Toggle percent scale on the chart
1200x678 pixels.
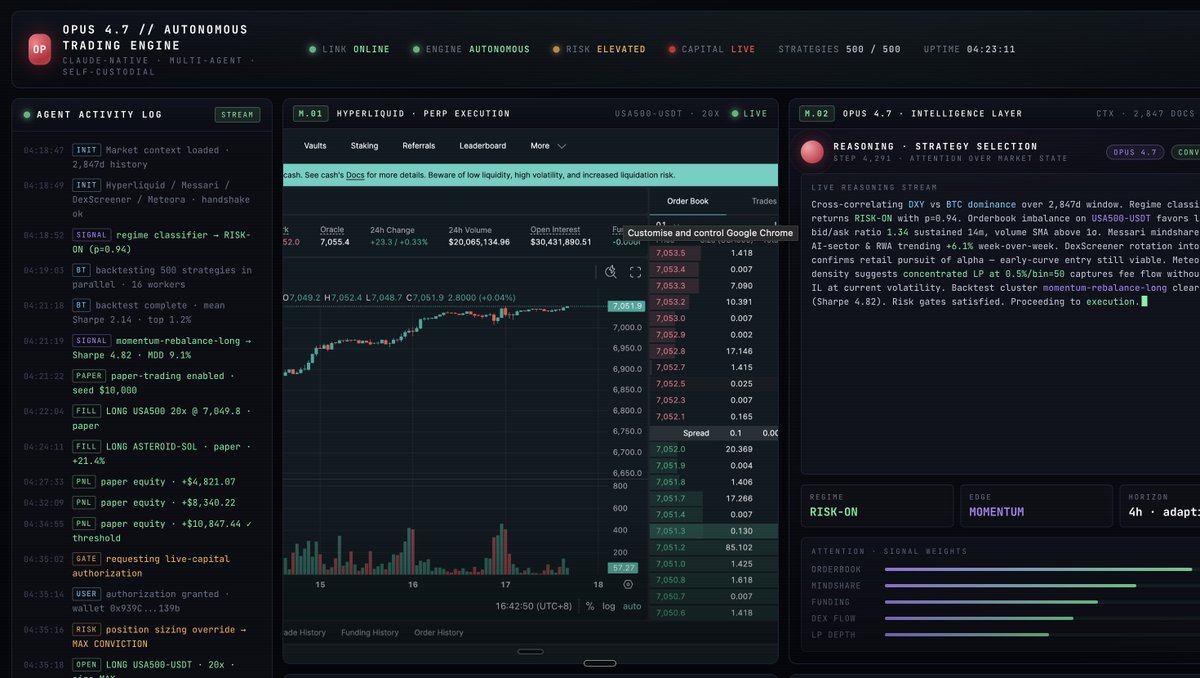(590, 606)
